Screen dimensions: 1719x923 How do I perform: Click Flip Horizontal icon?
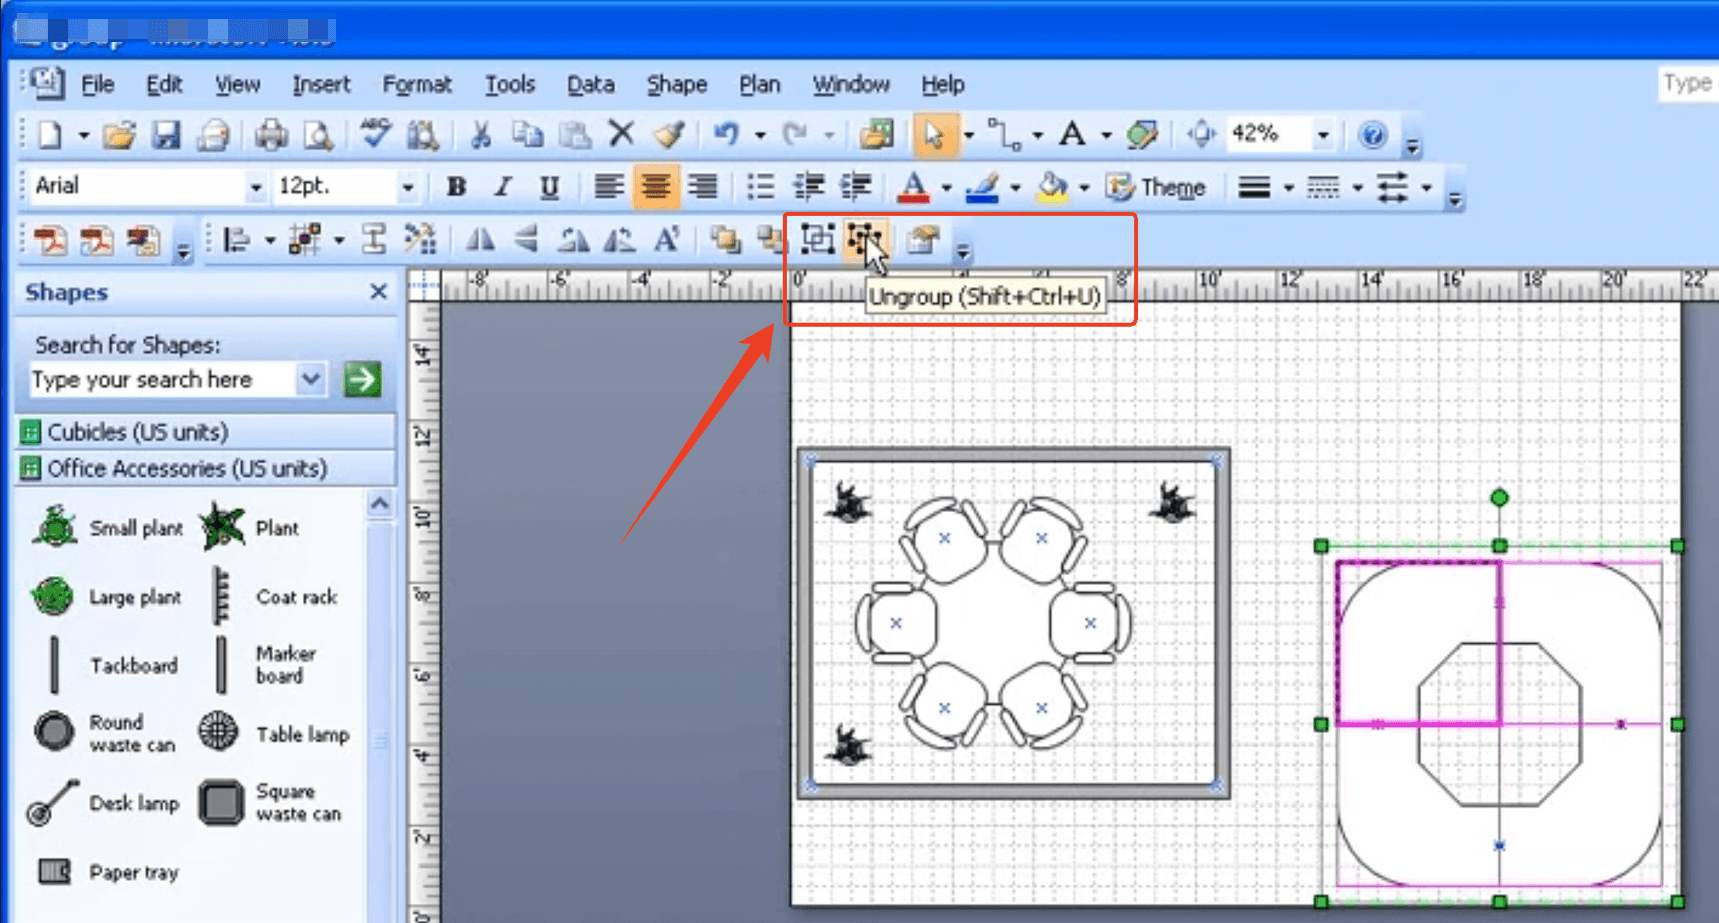(x=480, y=240)
